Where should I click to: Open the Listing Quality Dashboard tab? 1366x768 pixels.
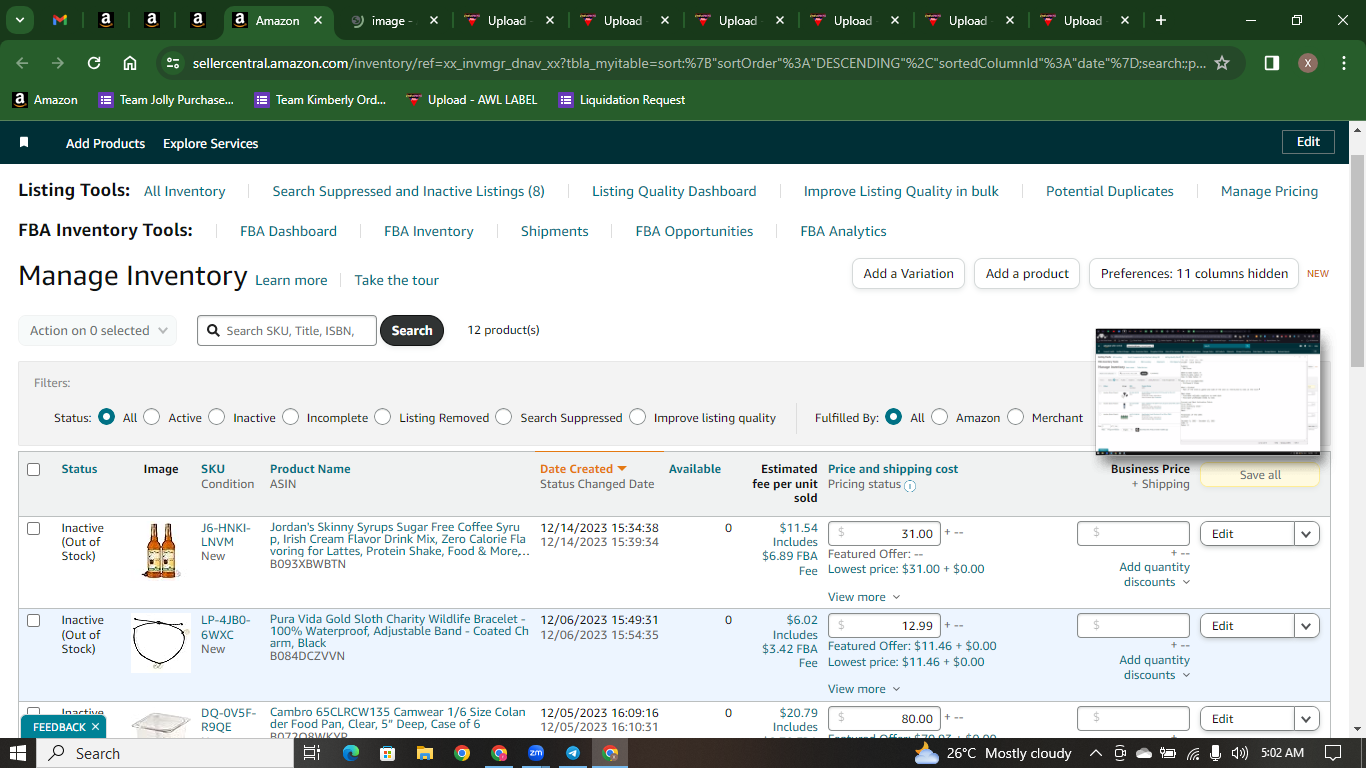(674, 191)
